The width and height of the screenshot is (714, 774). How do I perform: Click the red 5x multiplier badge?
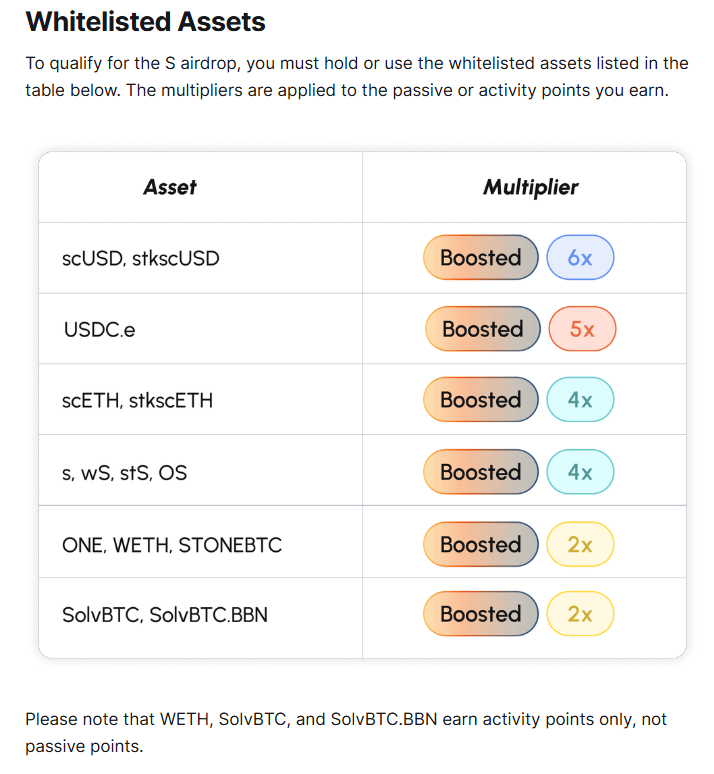[x=582, y=329]
